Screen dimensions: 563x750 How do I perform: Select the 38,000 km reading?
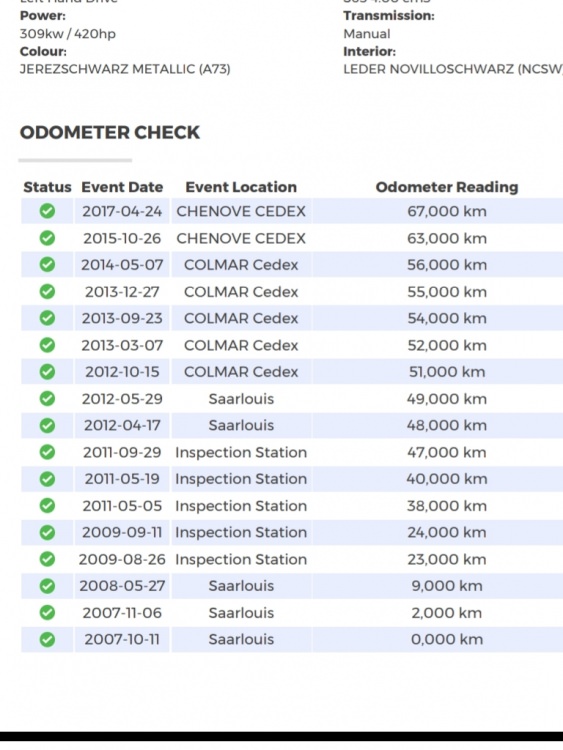tap(447, 506)
